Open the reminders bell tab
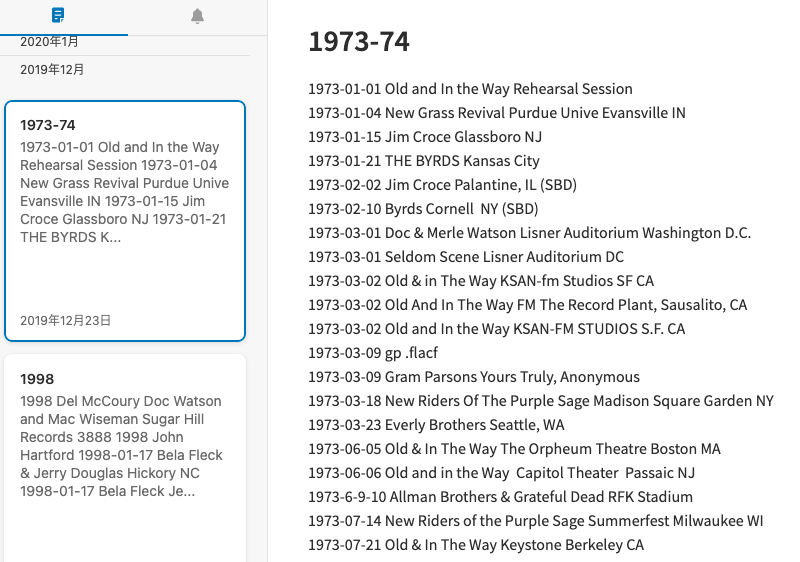 pyautogui.click(x=197, y=16)
